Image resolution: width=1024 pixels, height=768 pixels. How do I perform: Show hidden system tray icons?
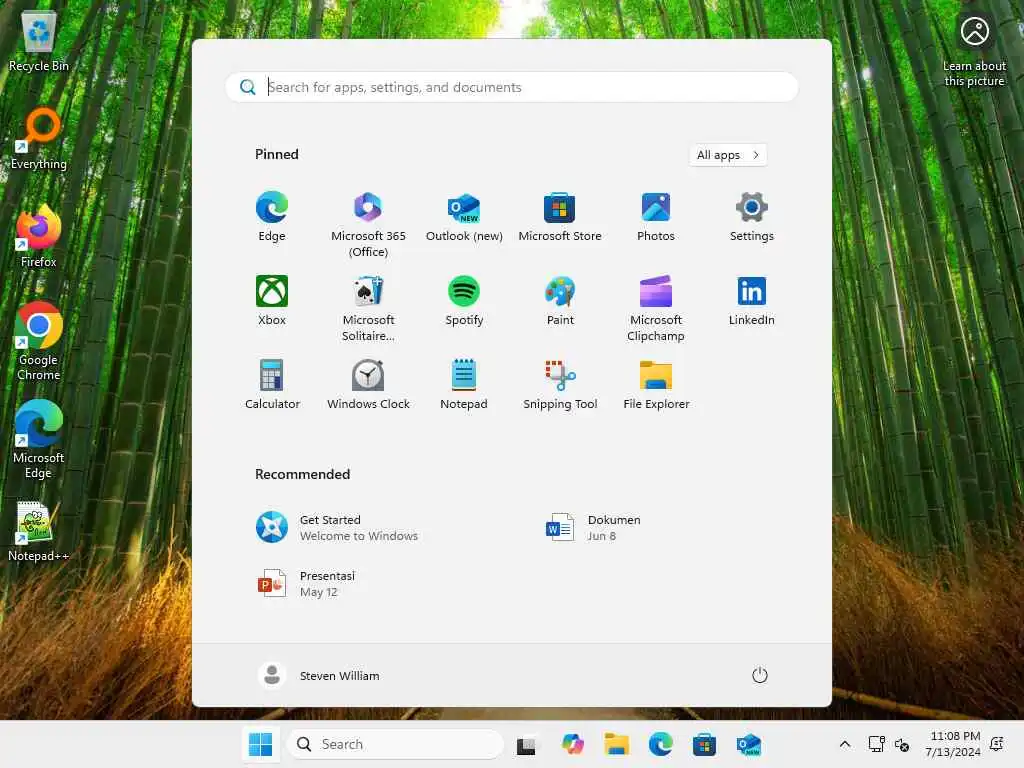click(x=844, y=744)
